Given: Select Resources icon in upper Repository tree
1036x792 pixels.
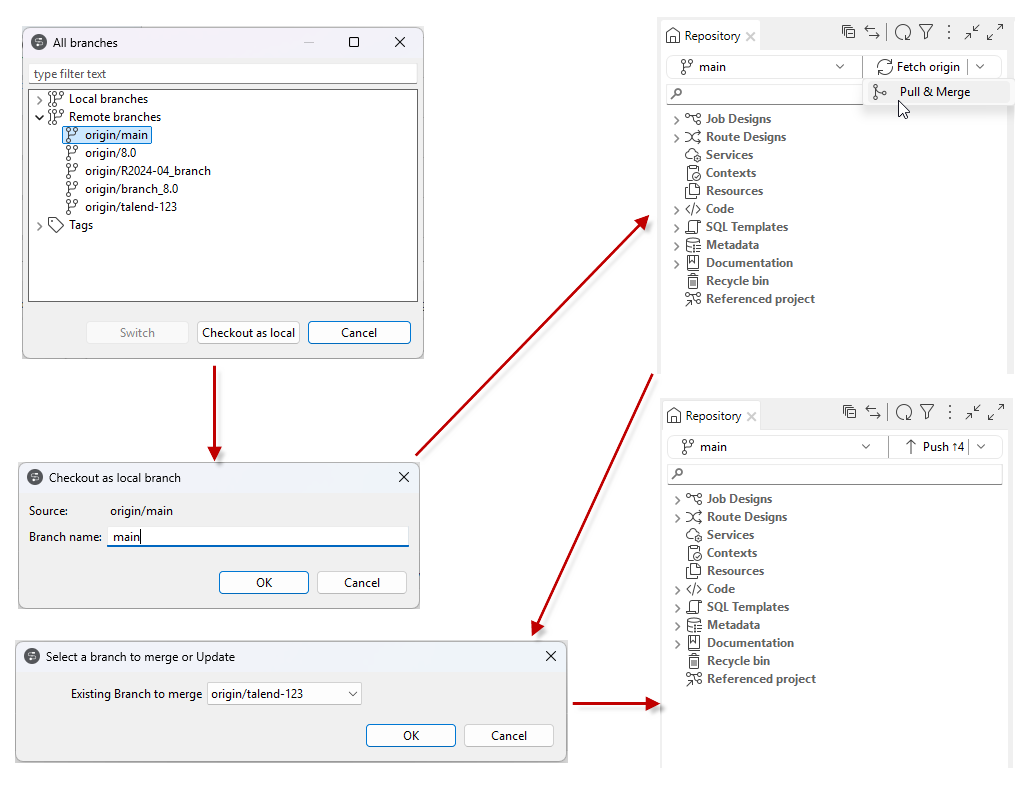Looking at the screenshot, I should pos(692,191).
